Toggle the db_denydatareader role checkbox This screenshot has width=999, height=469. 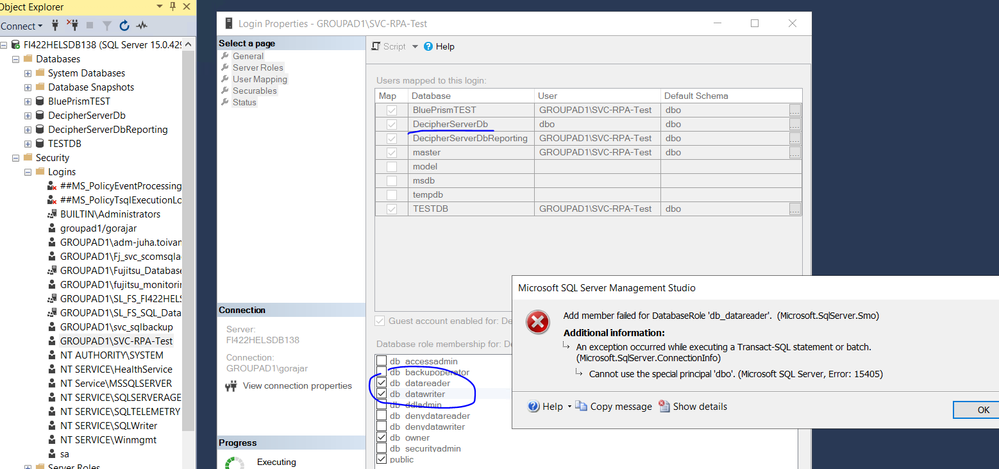click(x=382, y=415)
